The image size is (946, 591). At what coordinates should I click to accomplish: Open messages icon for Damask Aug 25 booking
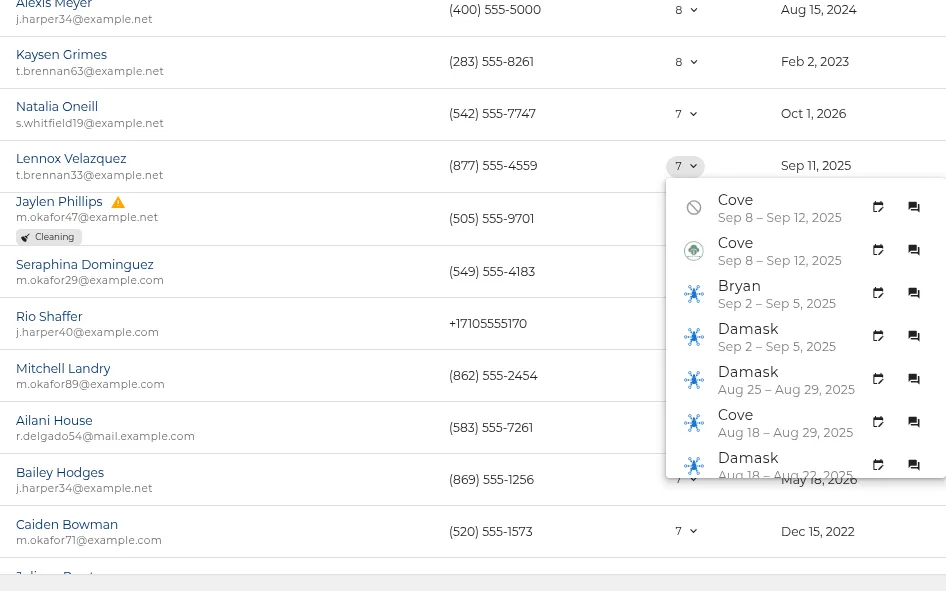(x=913, y=379)
